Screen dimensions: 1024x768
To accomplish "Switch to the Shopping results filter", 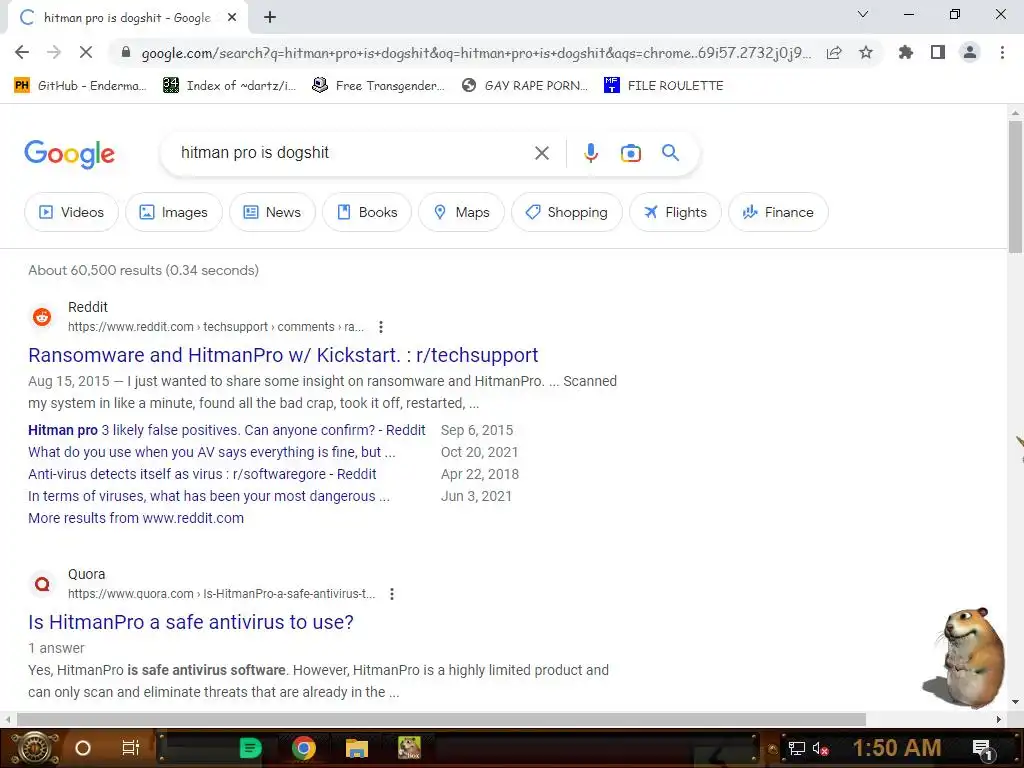I will pos(567,212).
